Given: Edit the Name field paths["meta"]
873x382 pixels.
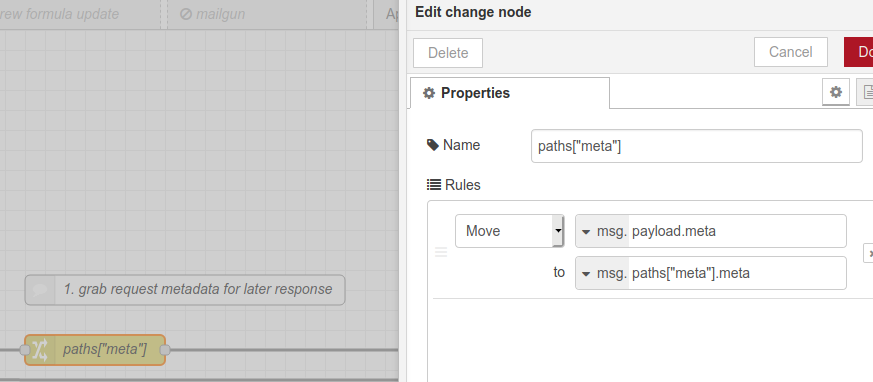Looking at the screenshot, I should click(x=697, y=146).
